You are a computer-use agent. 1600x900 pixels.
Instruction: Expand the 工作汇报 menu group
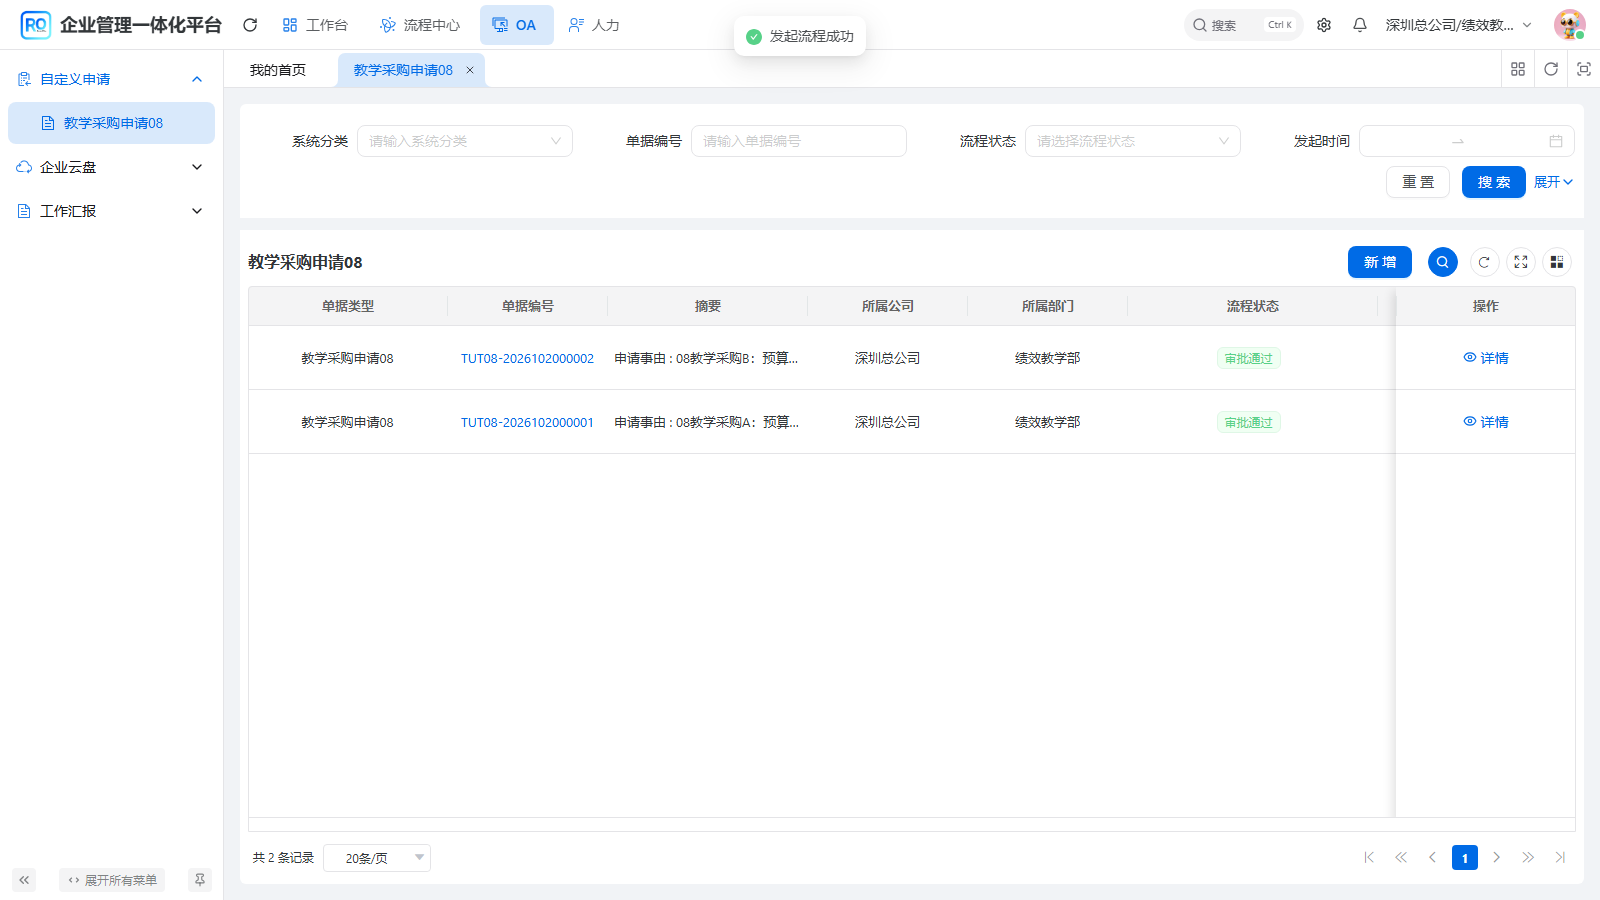tap(111, 211)
